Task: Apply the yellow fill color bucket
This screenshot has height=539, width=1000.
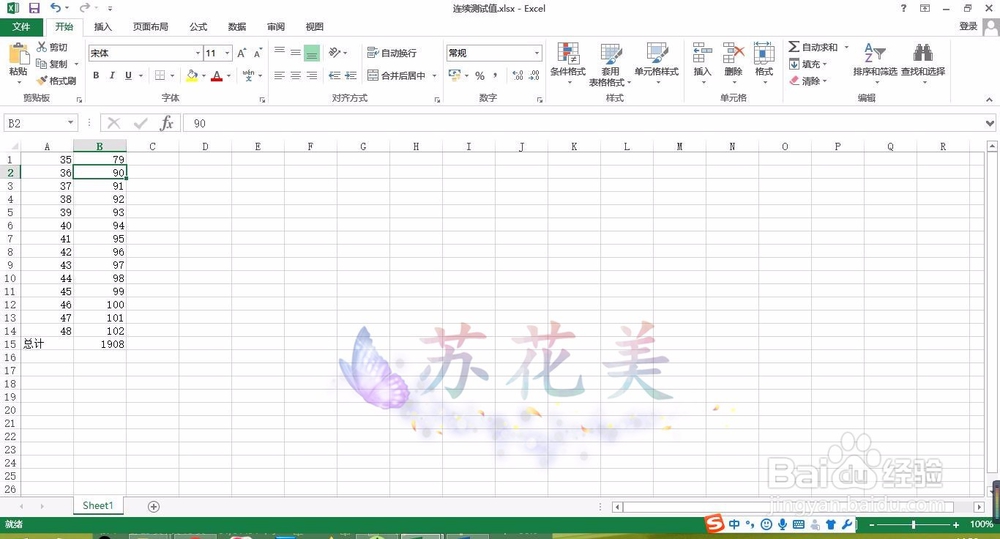Action: (x=192, y=75)
